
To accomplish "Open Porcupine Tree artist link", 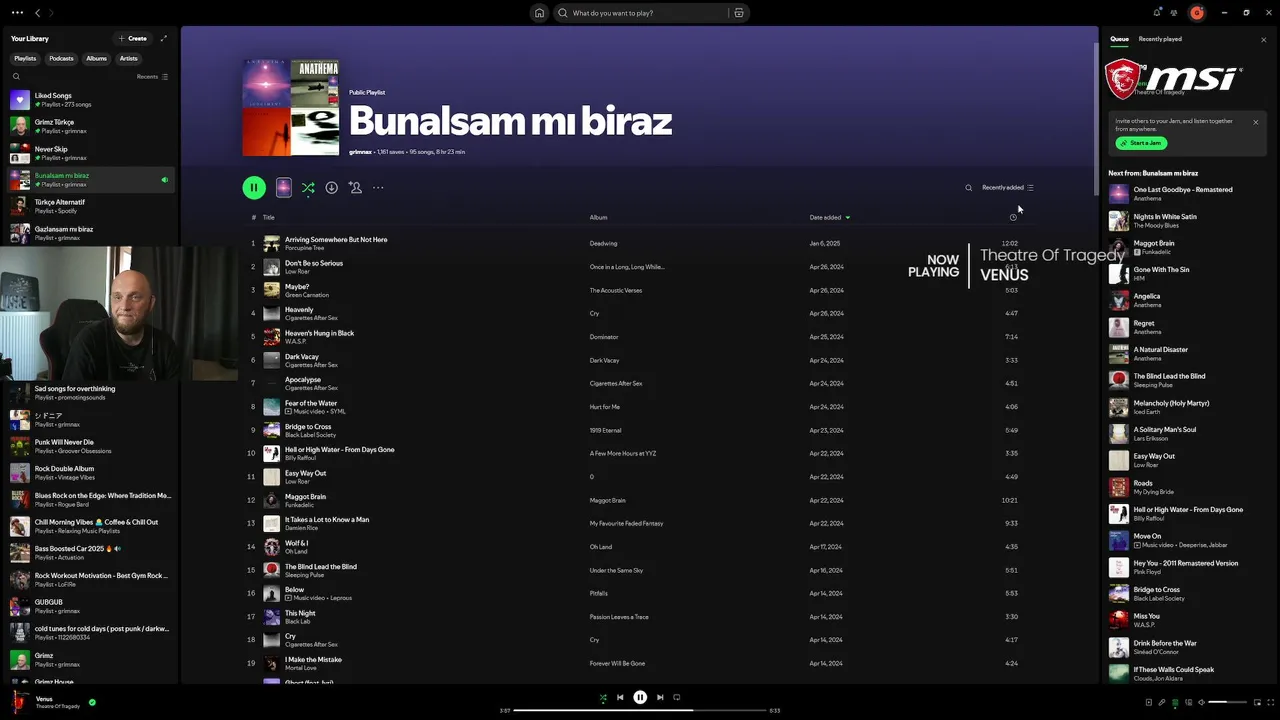I will pyautogui.click(x=304, y=248).
